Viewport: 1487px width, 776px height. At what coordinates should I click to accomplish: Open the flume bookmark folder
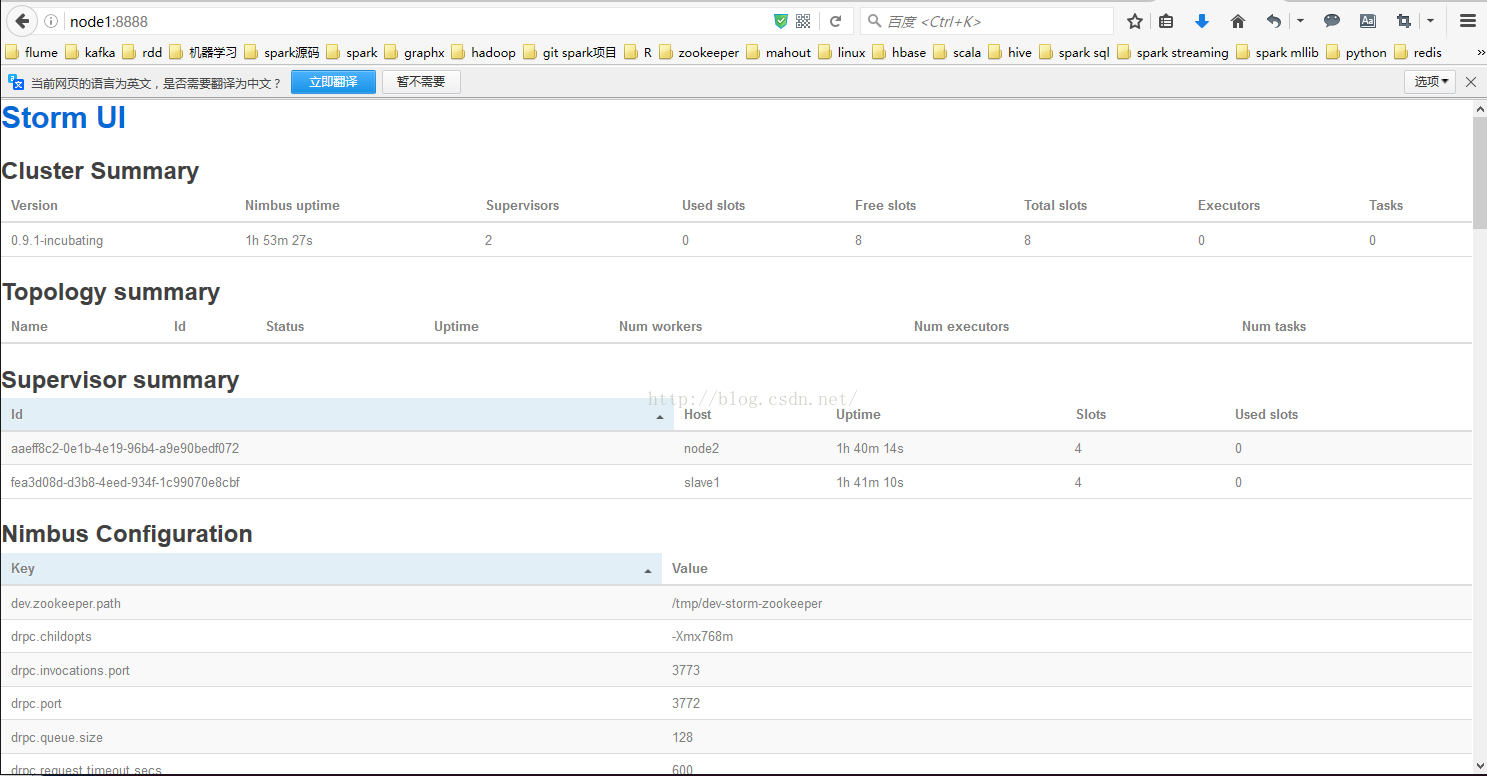click(32, 53)
